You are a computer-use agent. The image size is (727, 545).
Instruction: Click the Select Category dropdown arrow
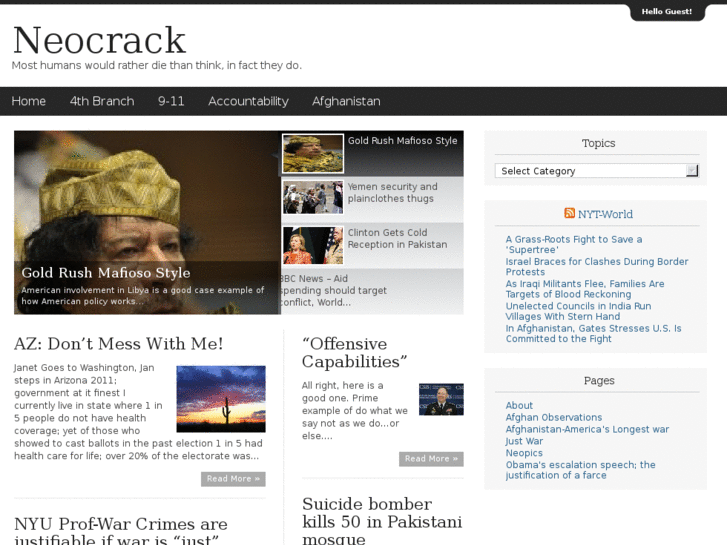(x=692, y=171)
